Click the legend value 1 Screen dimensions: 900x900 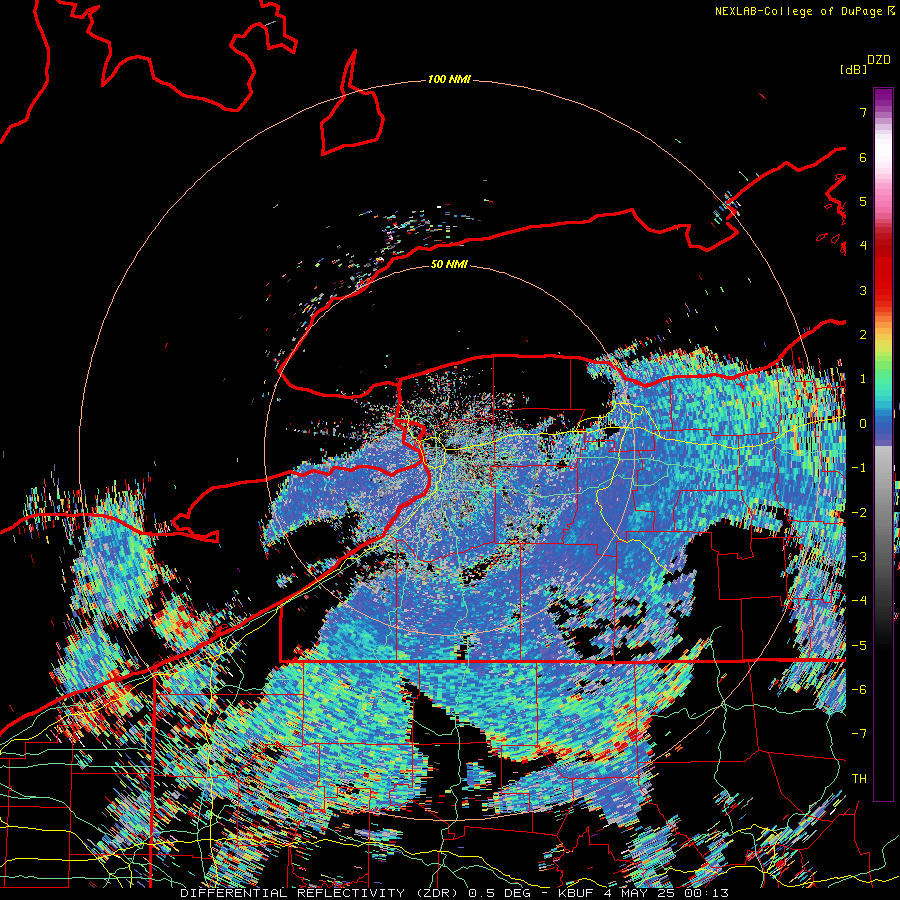863,379
